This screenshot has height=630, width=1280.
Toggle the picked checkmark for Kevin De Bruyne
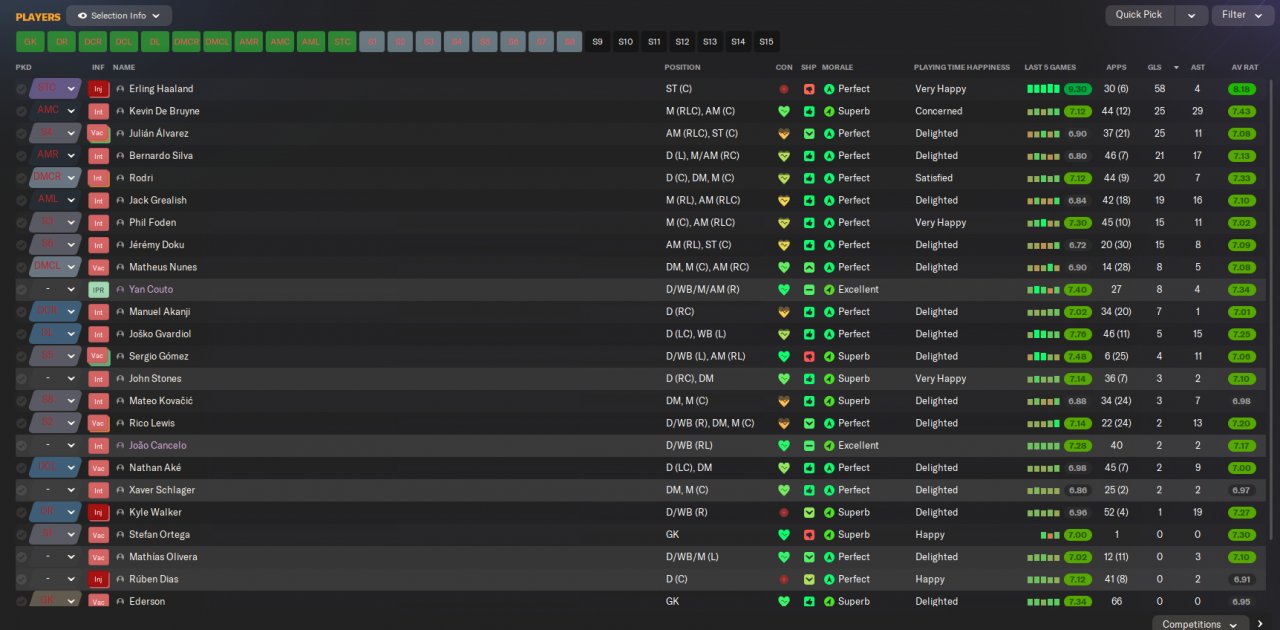point(21,111)
